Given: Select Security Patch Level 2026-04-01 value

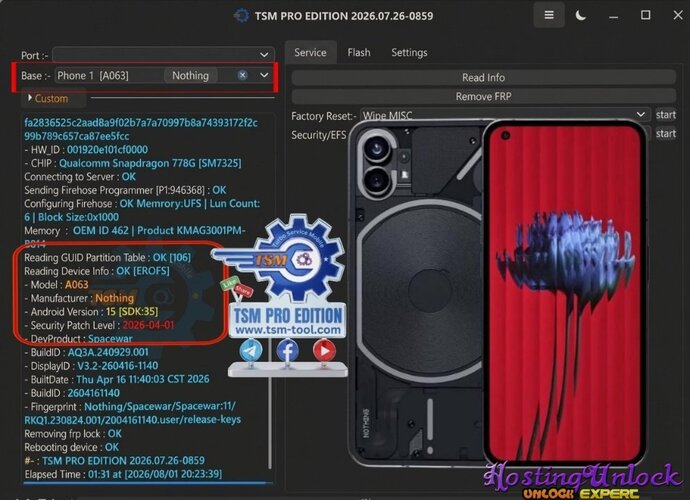Looking at the screenshot, I should click(148, 325).
